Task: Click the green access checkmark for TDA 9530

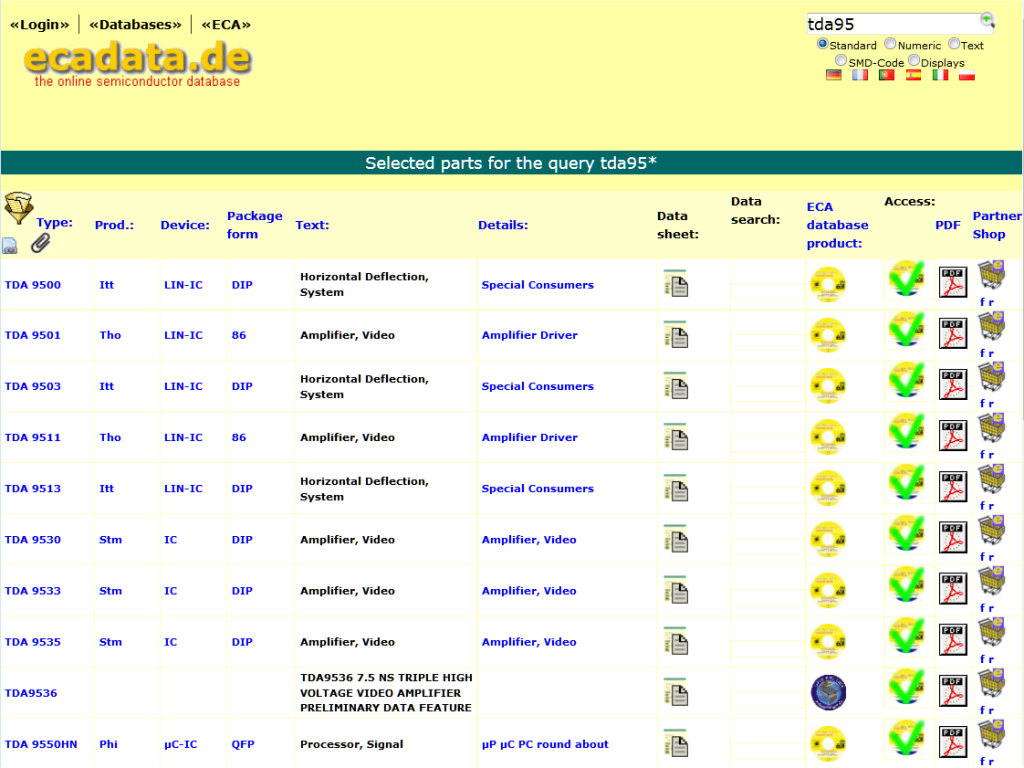Action: pyautogui.click(x=906, y=534)
